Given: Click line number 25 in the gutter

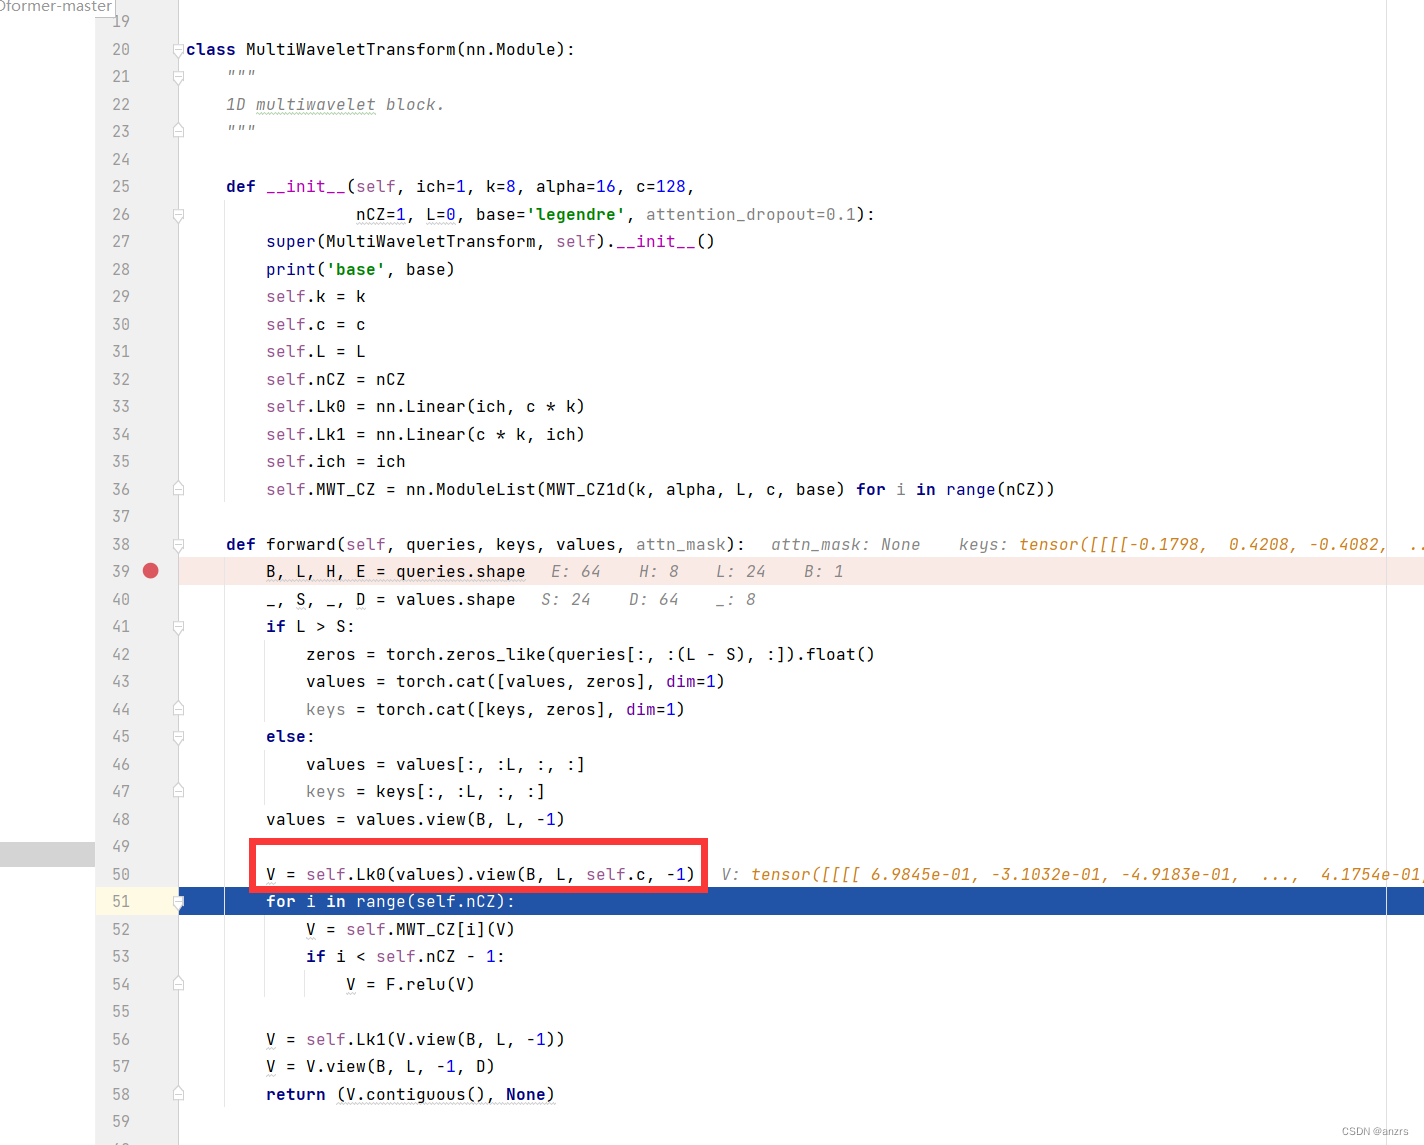Looking at the screenshot, I should click(x=121, y=186).
